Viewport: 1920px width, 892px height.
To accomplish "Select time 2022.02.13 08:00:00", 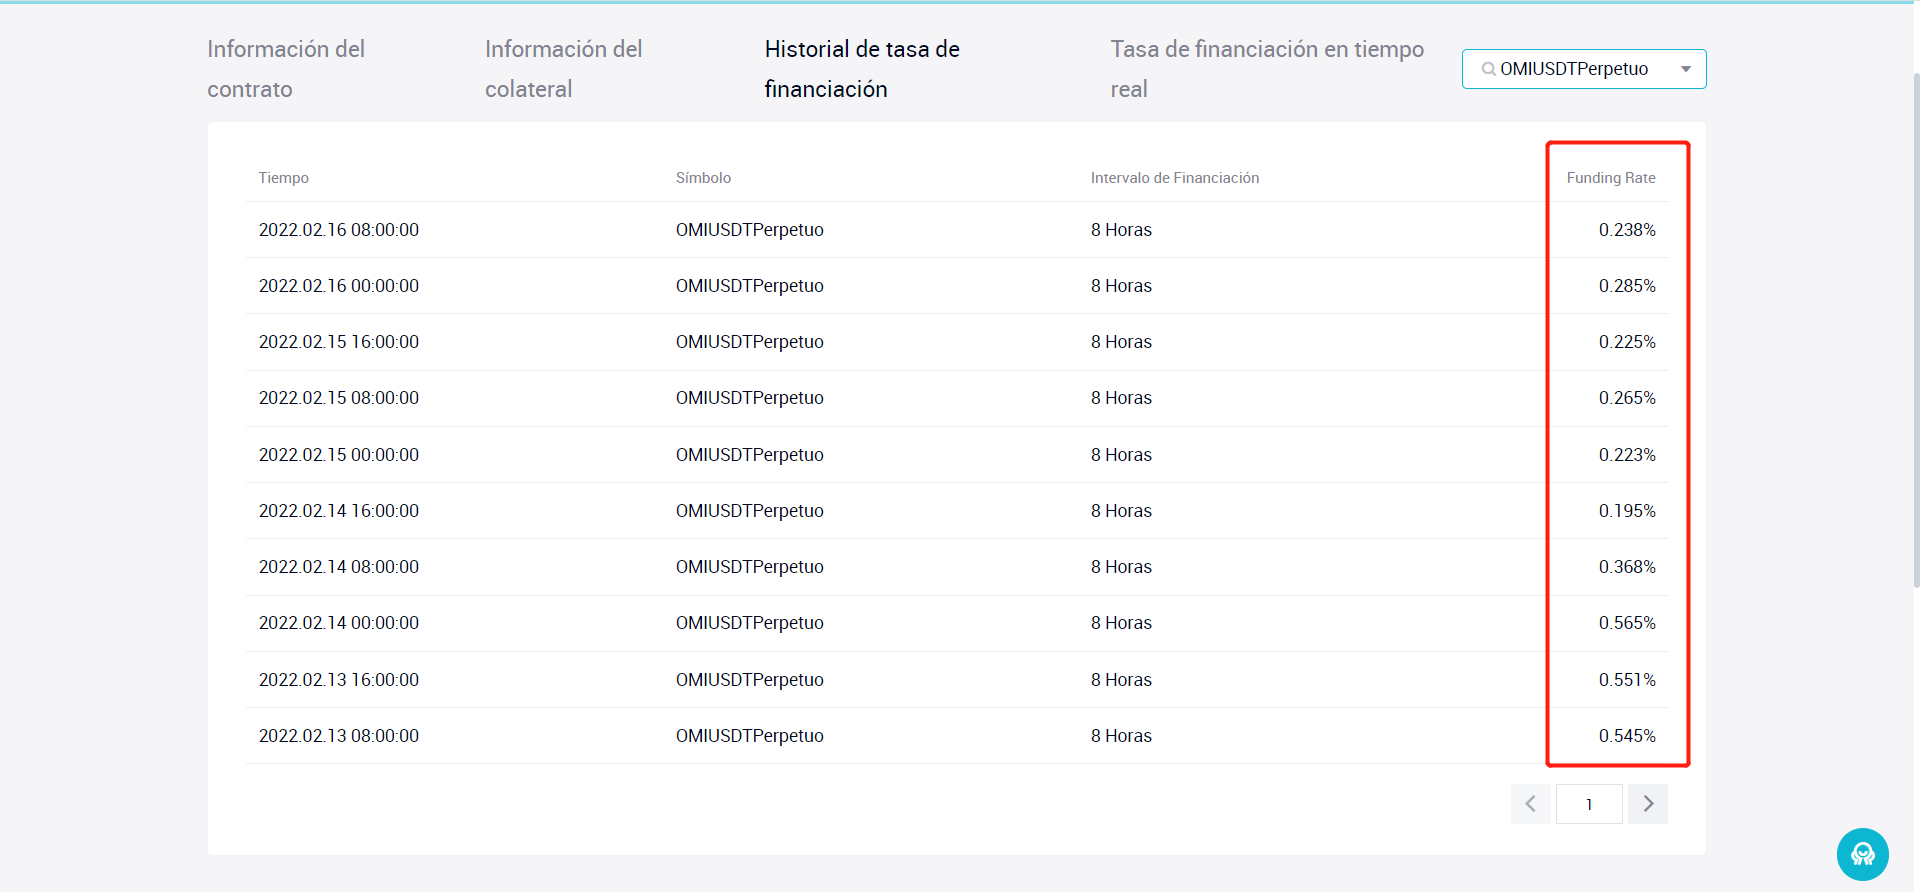I will click(339, 736).
